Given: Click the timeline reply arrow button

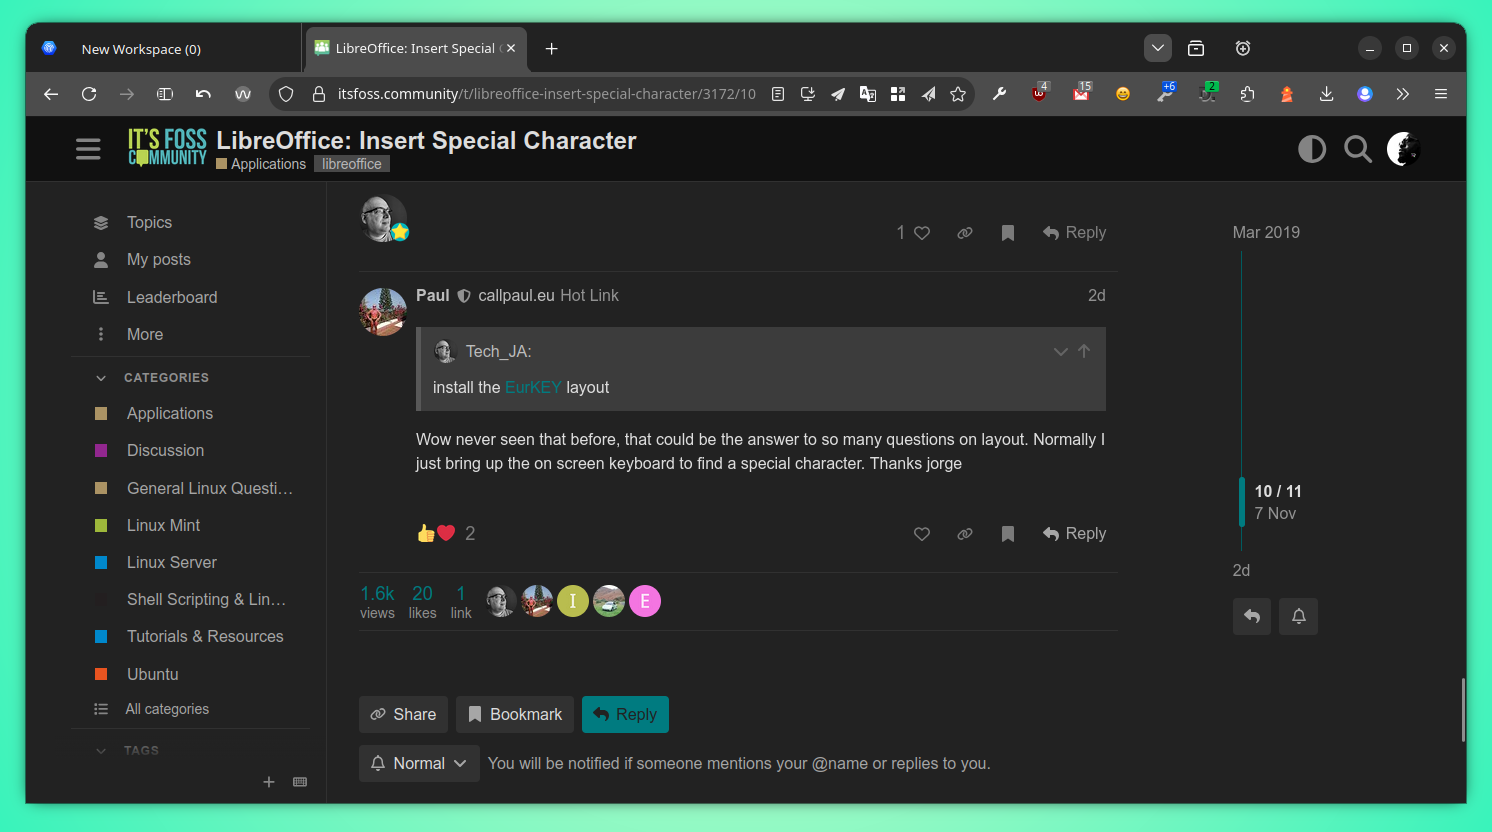Looking at the screenshot, I should [x=1251, y=616].
